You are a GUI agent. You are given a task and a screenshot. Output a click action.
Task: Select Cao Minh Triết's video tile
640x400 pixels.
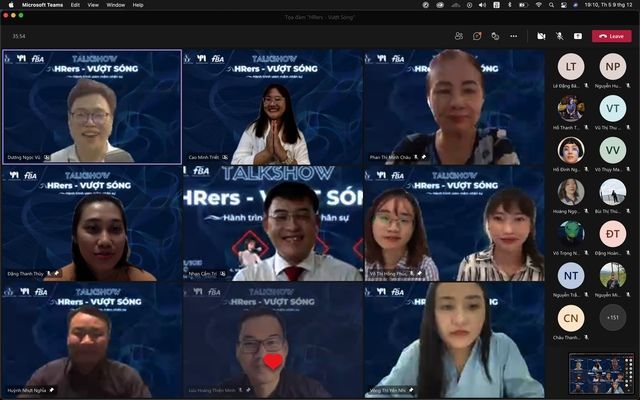272,107
